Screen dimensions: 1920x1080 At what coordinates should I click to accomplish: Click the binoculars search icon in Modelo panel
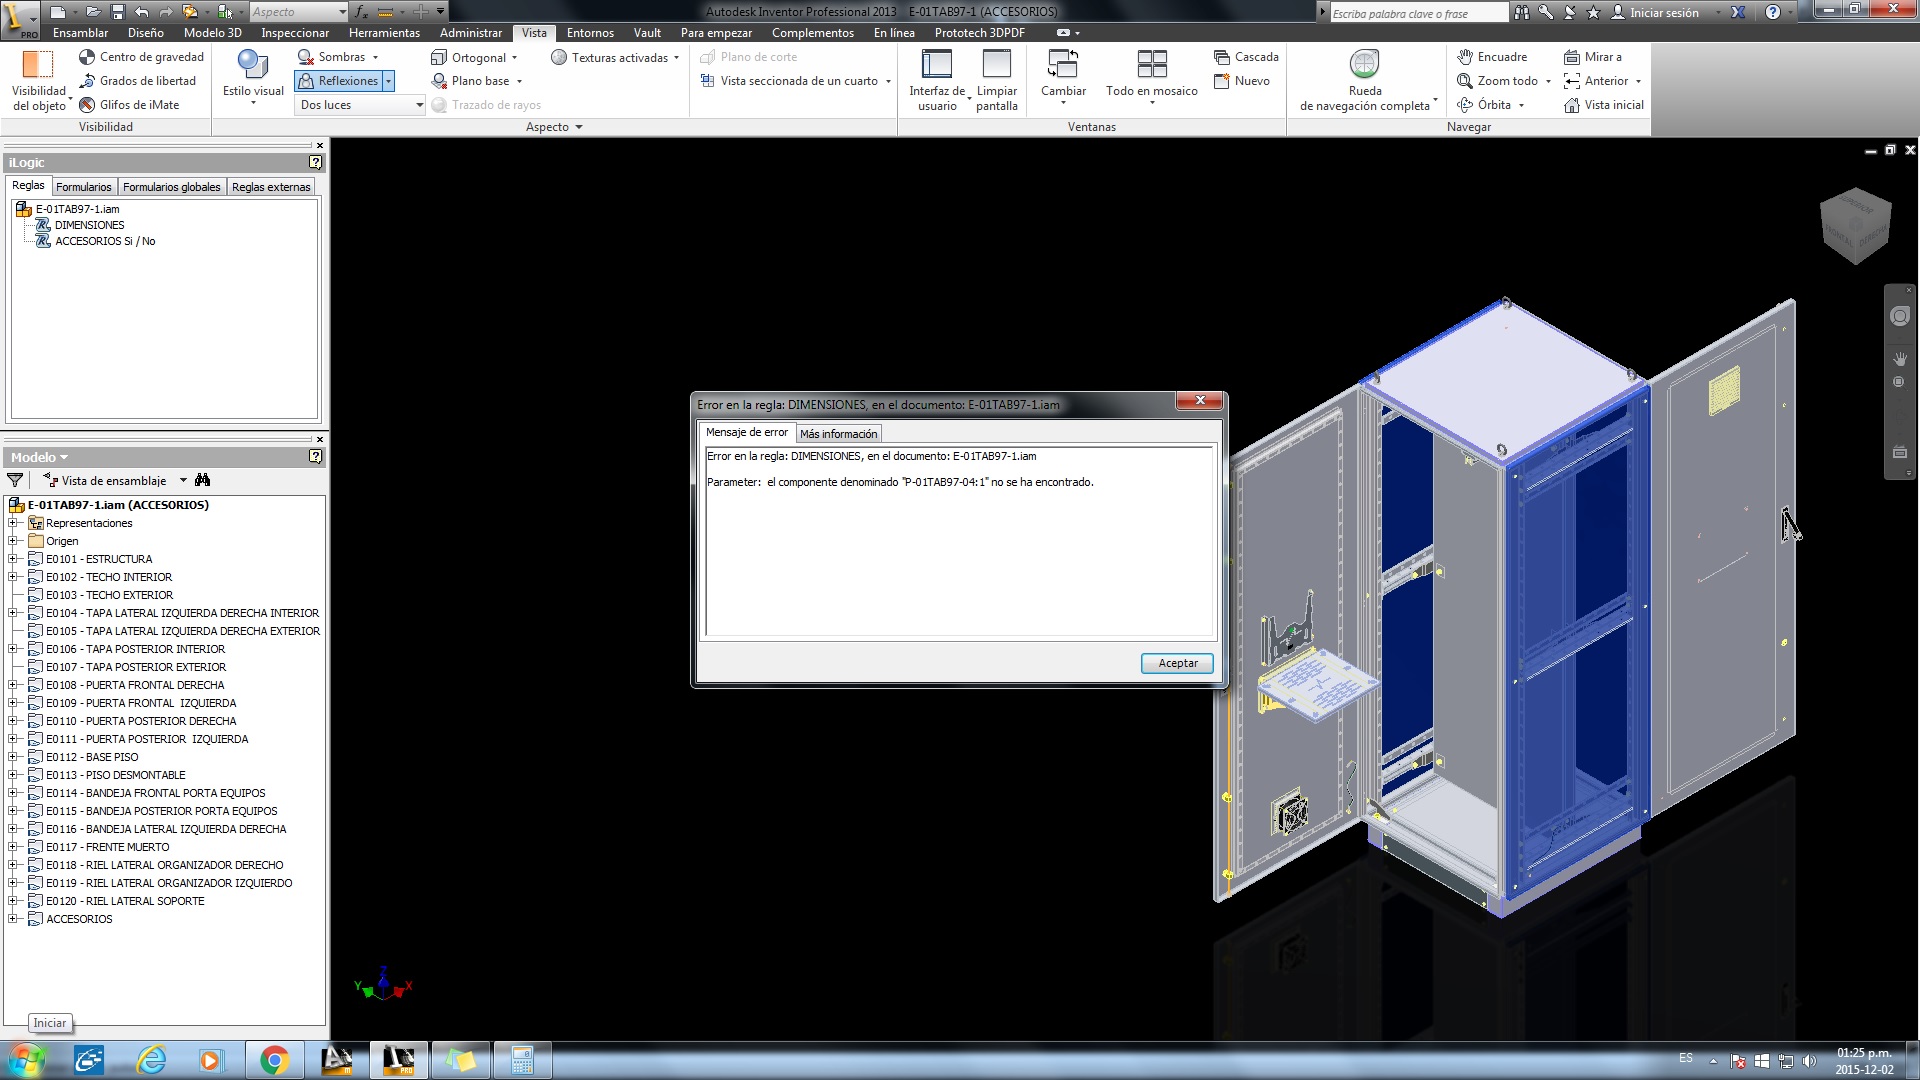click(203, 481)
